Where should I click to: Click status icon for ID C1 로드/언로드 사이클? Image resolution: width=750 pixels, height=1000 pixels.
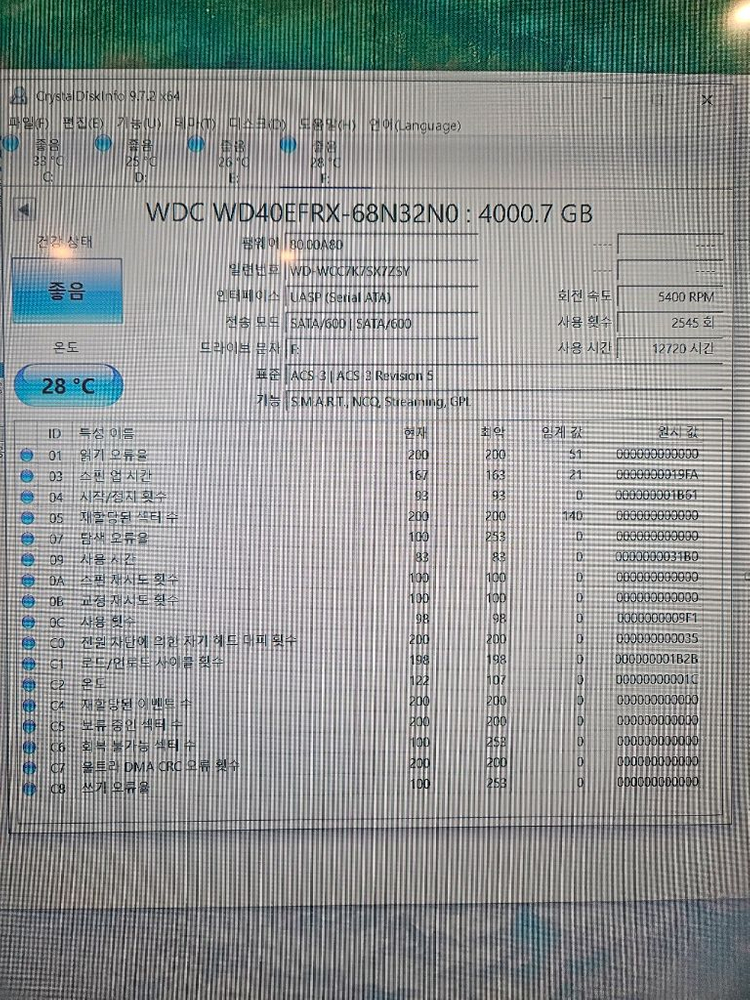pyautogui.click(x=29, y=664)
